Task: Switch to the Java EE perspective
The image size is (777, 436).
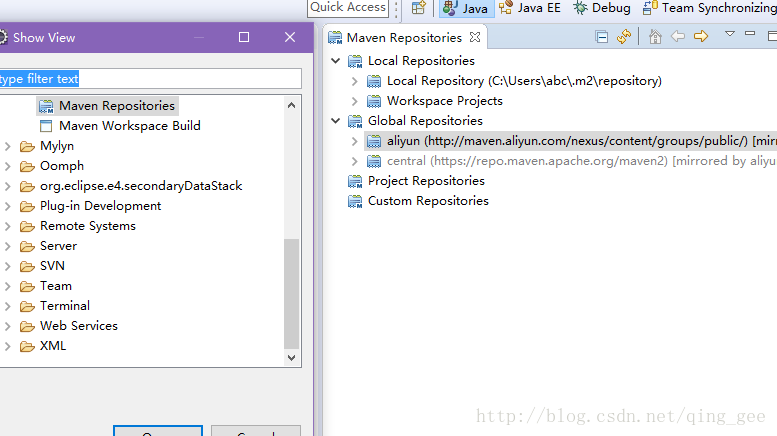Action: 530,8
